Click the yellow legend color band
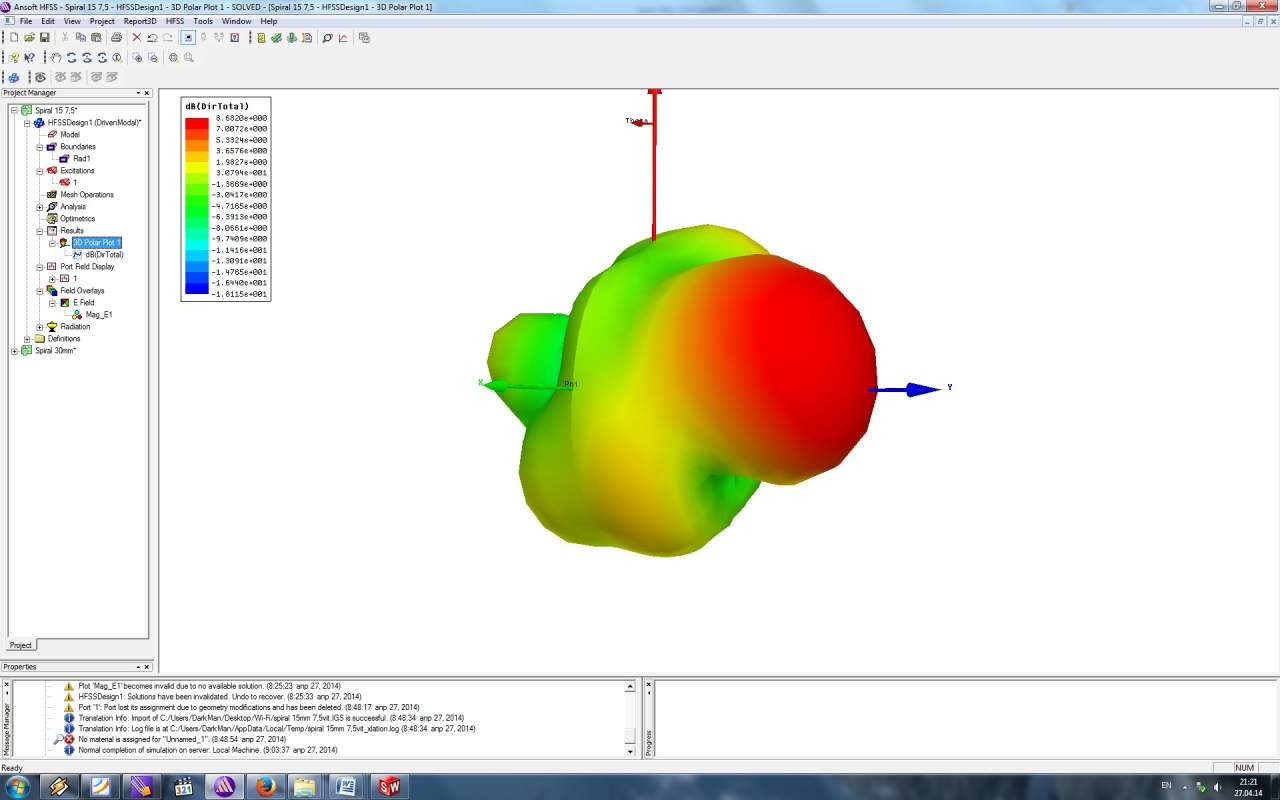Viewport: 1280px width, 800px height. (x=197, y=167)
